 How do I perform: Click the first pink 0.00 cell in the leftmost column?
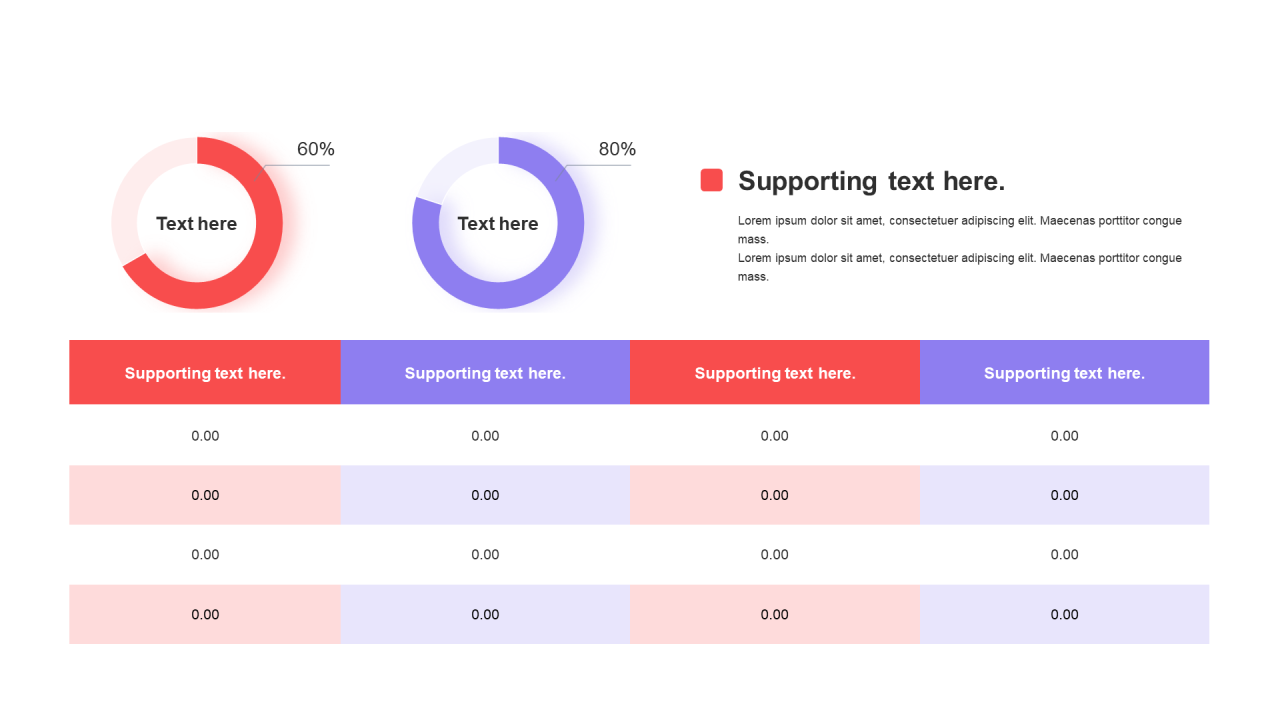tap(205, 495)
